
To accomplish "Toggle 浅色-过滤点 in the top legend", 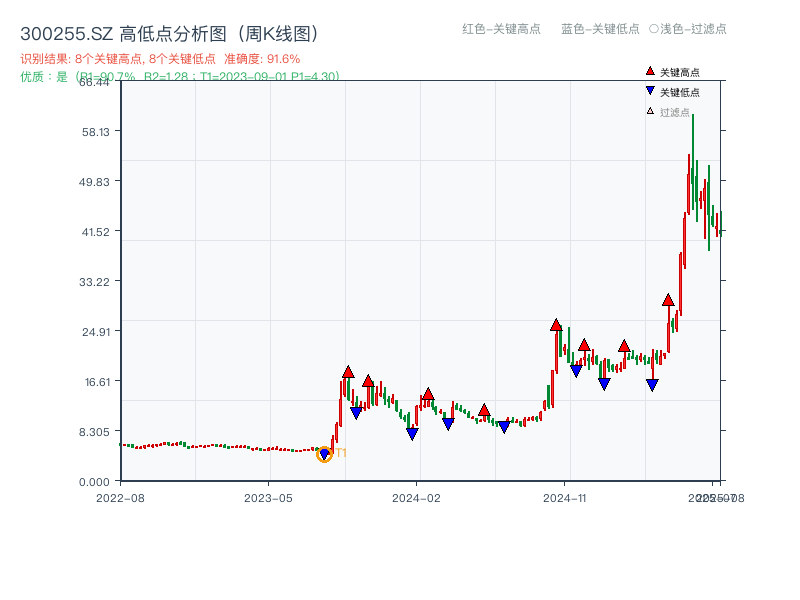I will coord(688,29).
